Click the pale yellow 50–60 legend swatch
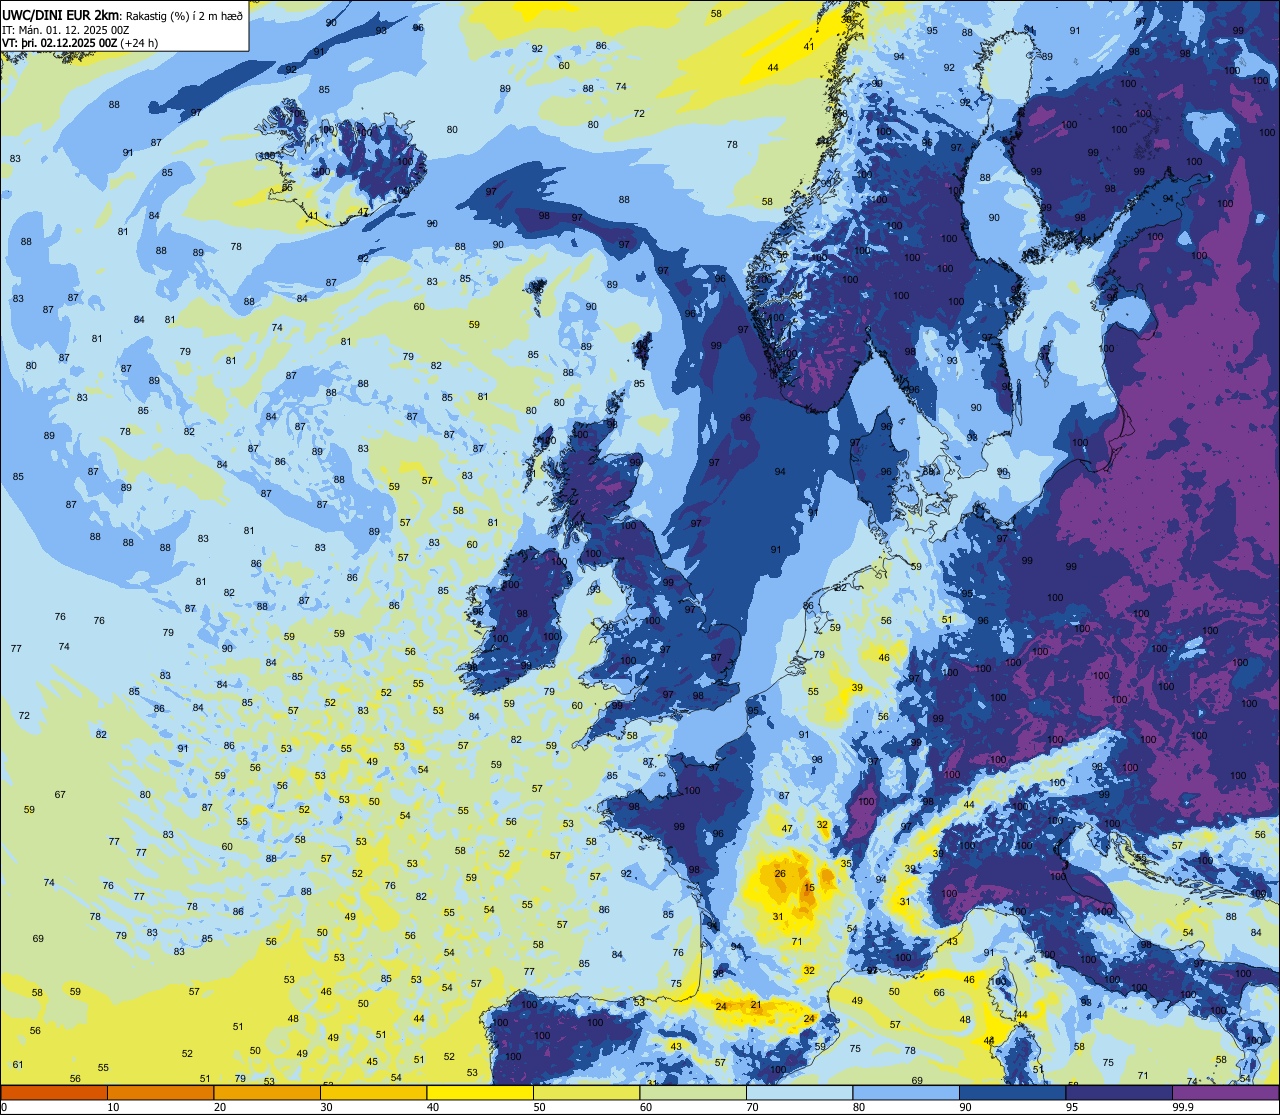 (586, 1092)
